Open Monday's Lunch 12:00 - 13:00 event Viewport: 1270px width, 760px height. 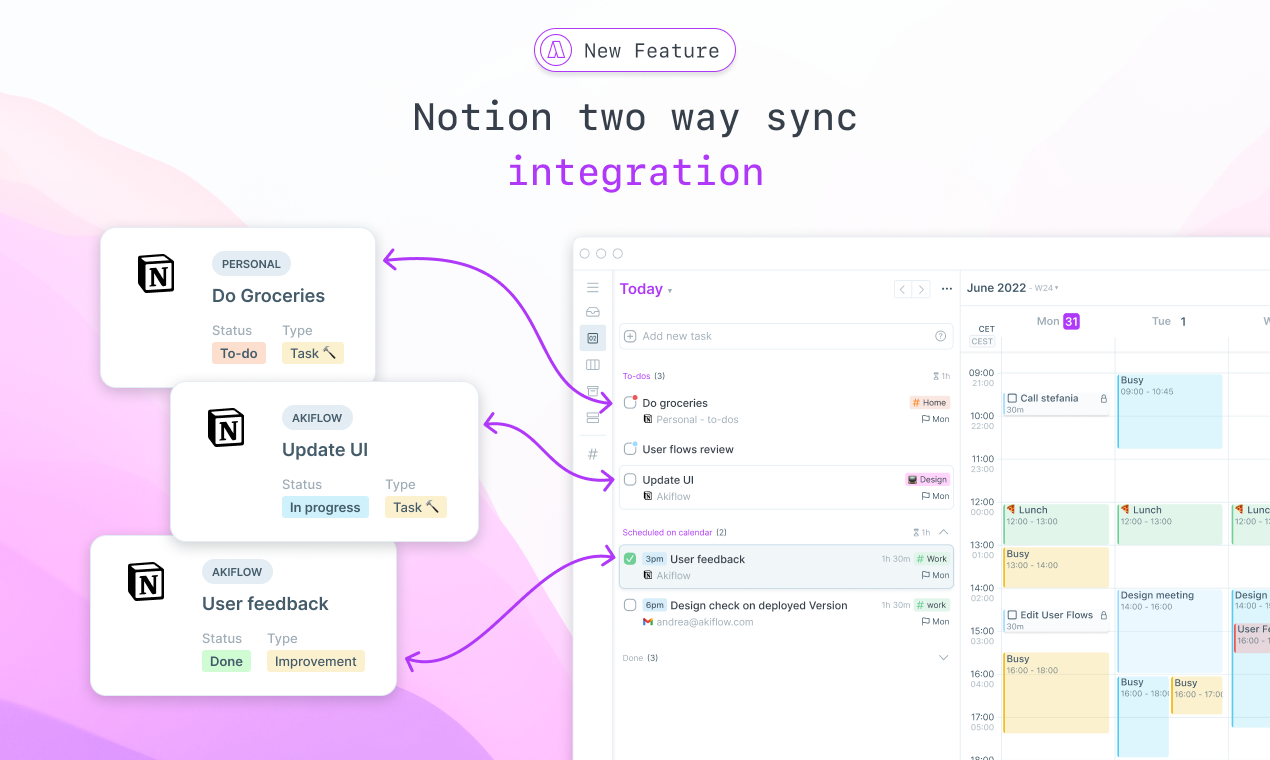click(x=1057, y=525)
